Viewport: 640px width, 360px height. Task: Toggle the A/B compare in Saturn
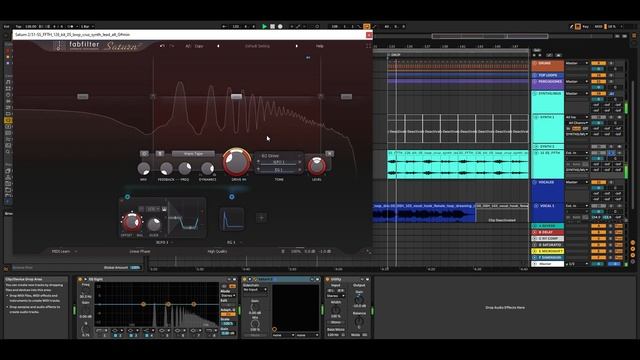pos(188,46)
